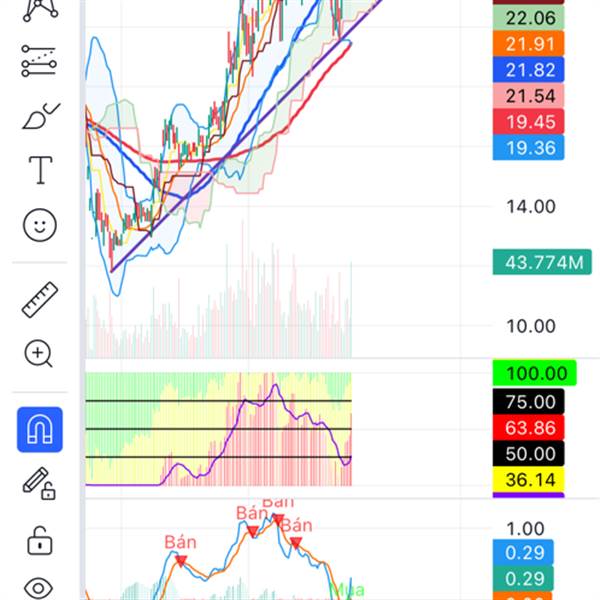
Task: Click the 19.36 light blue price label
Action: (x=528, y=147)
